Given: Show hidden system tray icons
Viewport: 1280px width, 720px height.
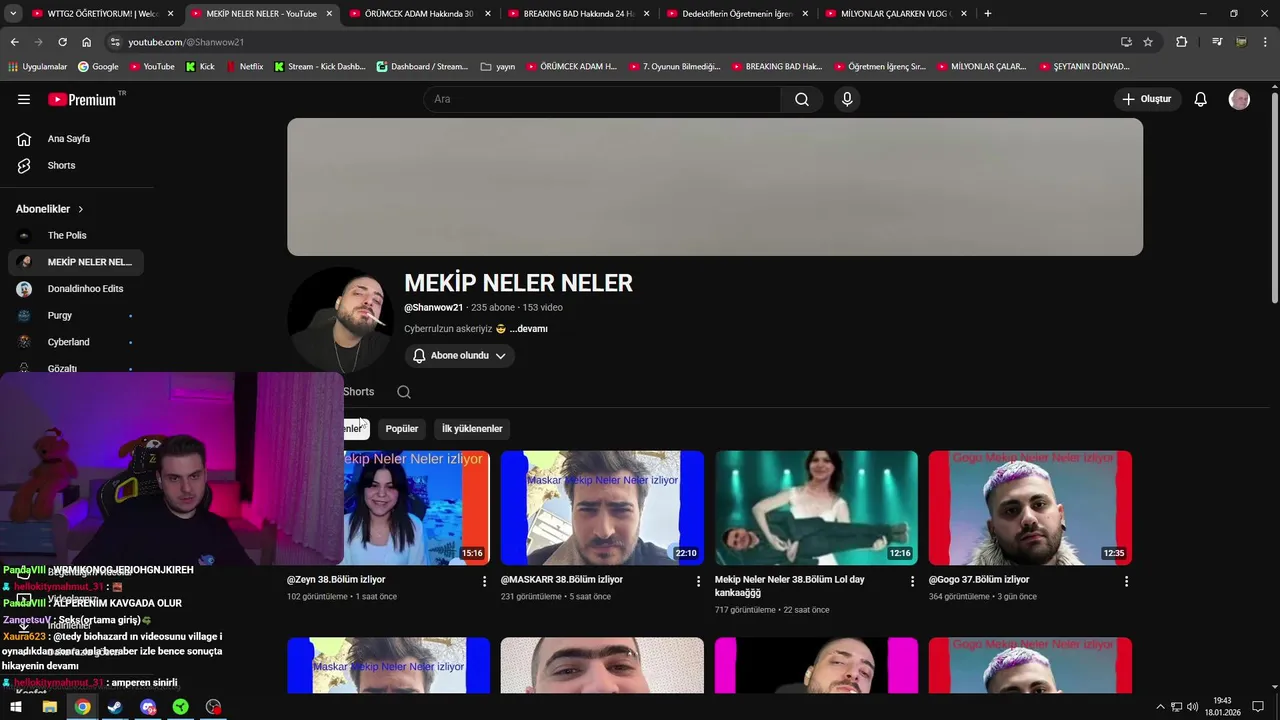Looking at the screenshot, I should [x=1160, y=707].
